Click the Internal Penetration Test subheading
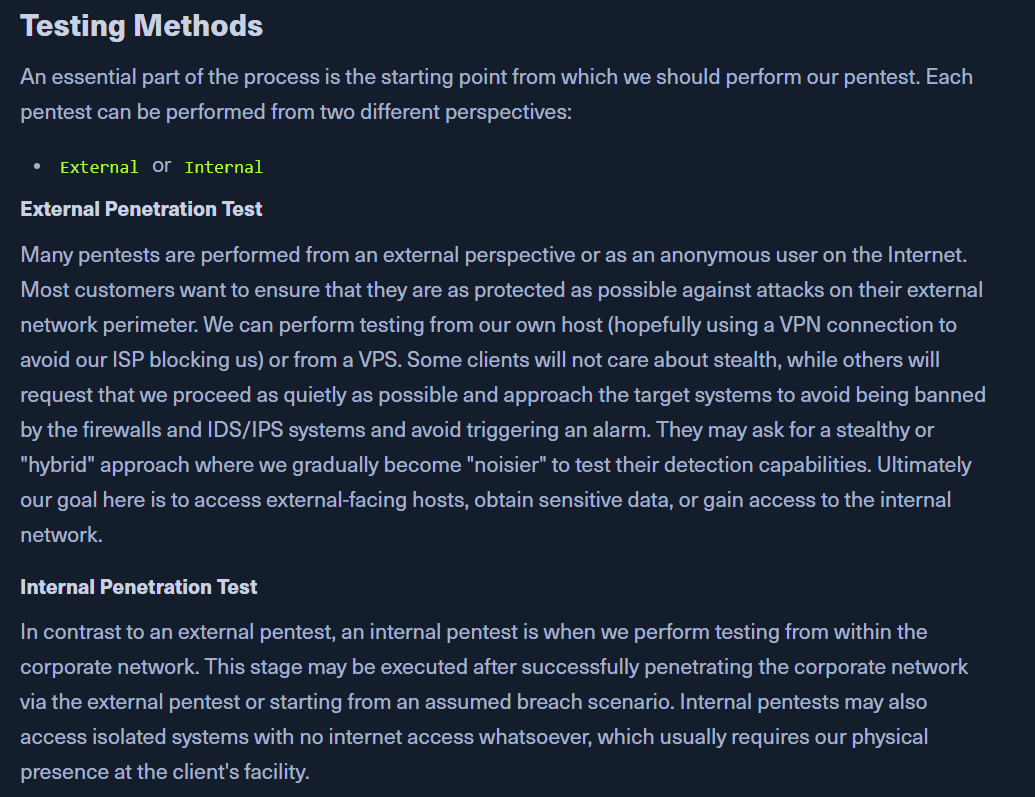 139,587
